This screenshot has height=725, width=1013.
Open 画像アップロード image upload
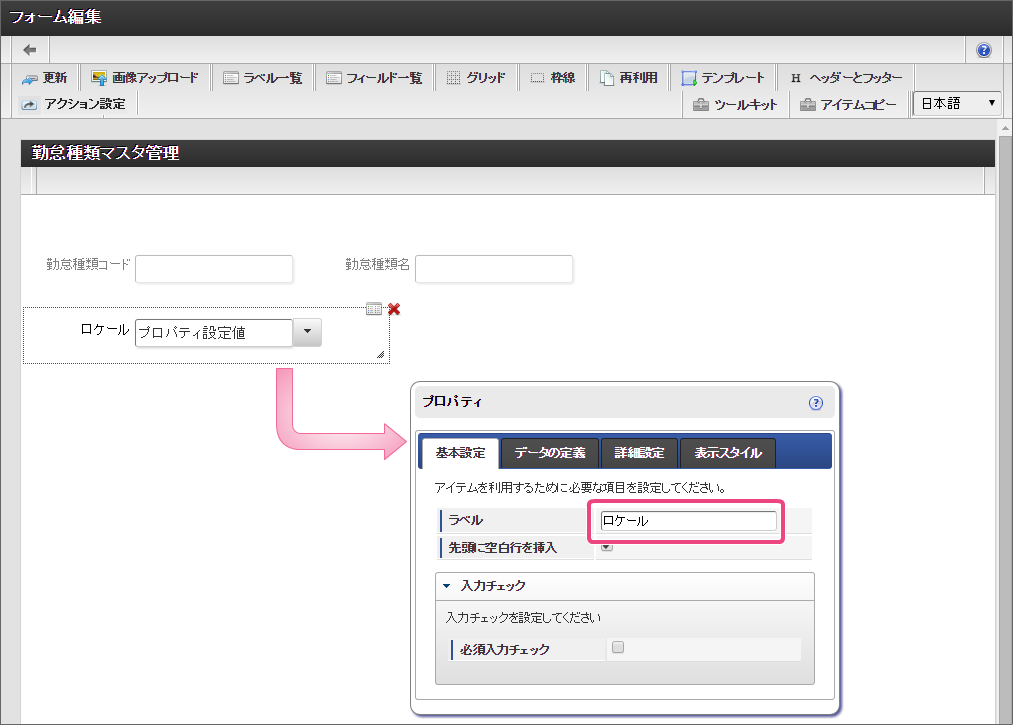tap(144, 78)
